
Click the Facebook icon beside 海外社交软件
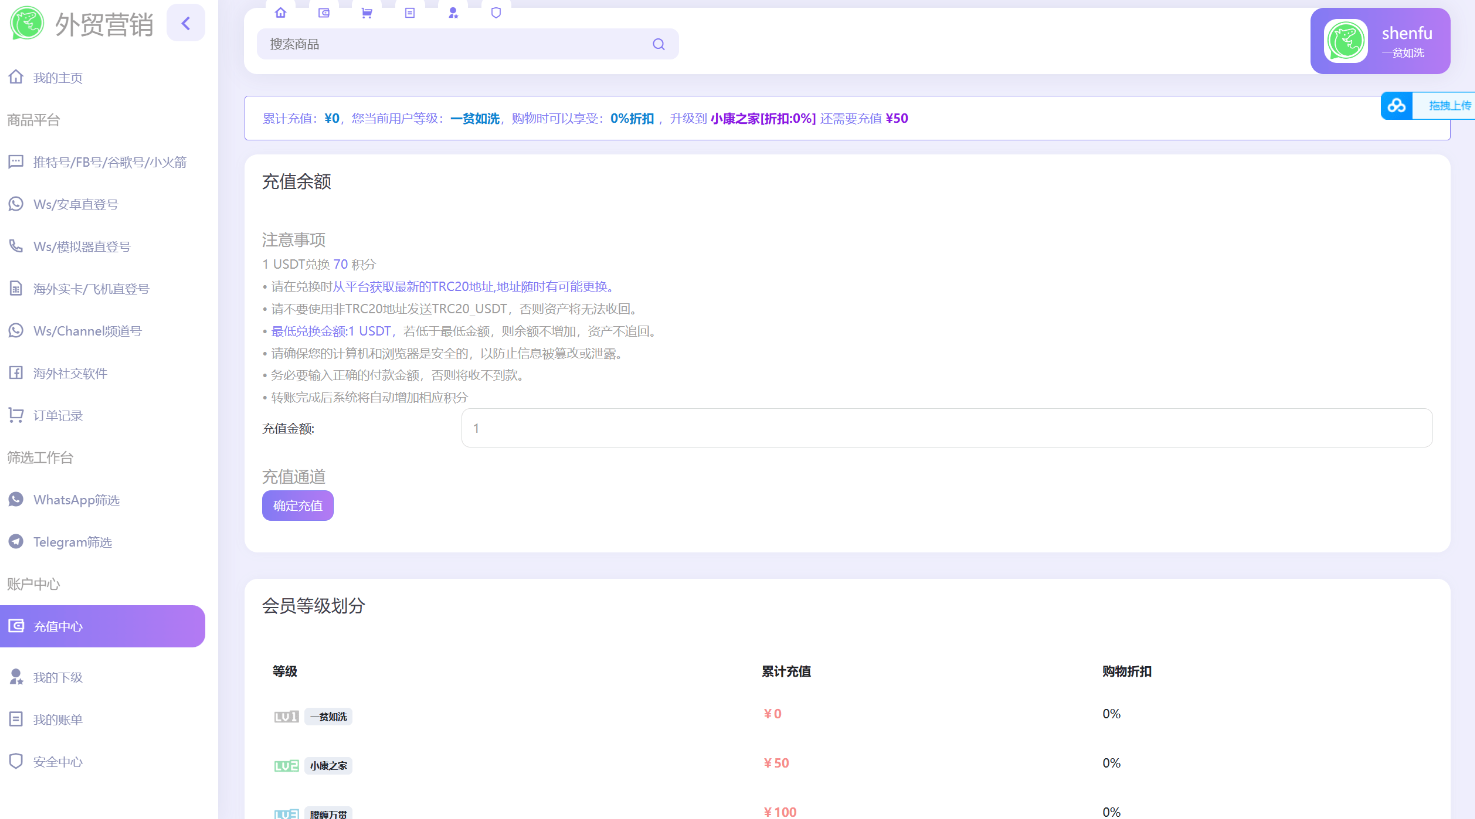pyautogui.click(x=16, y=372)
